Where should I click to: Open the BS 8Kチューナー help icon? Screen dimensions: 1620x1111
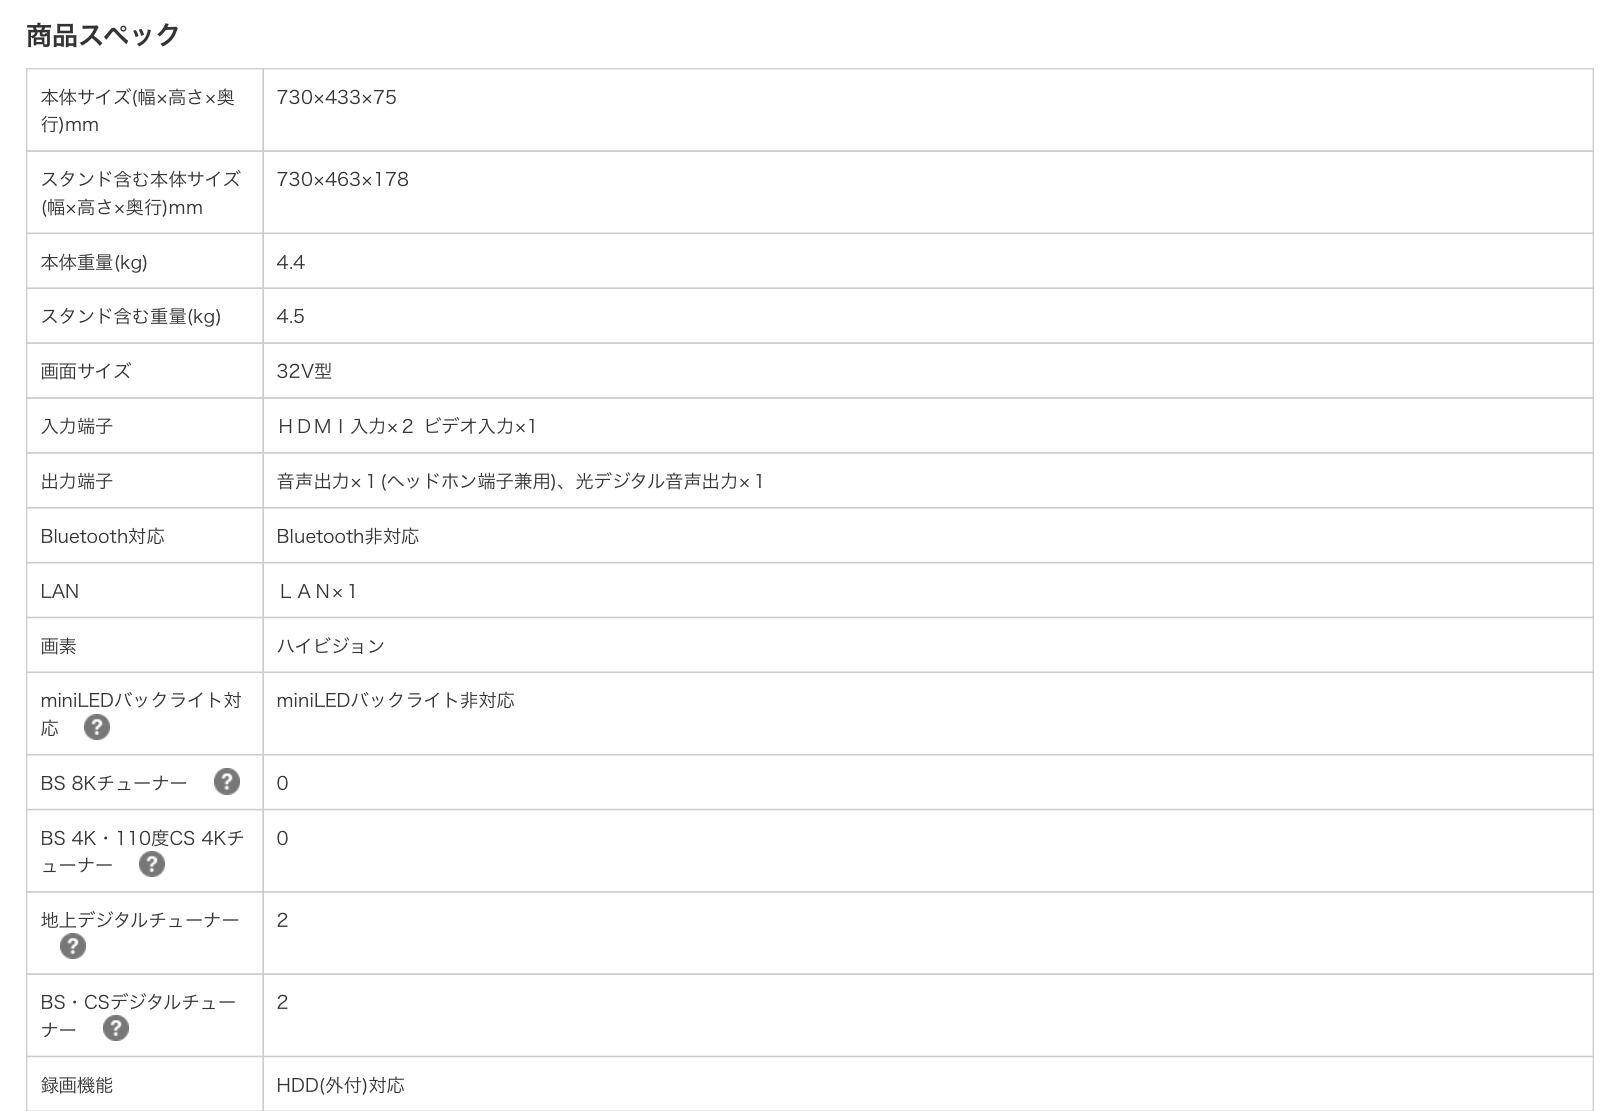click(227, 782)
